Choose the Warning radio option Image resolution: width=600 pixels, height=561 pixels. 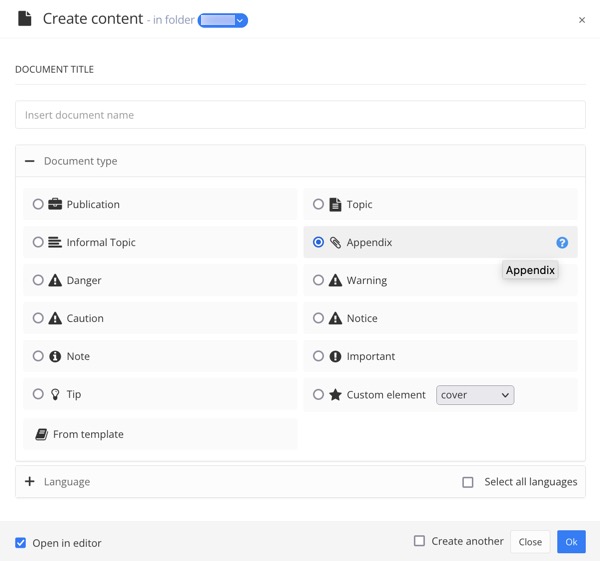tap(318, 281)
